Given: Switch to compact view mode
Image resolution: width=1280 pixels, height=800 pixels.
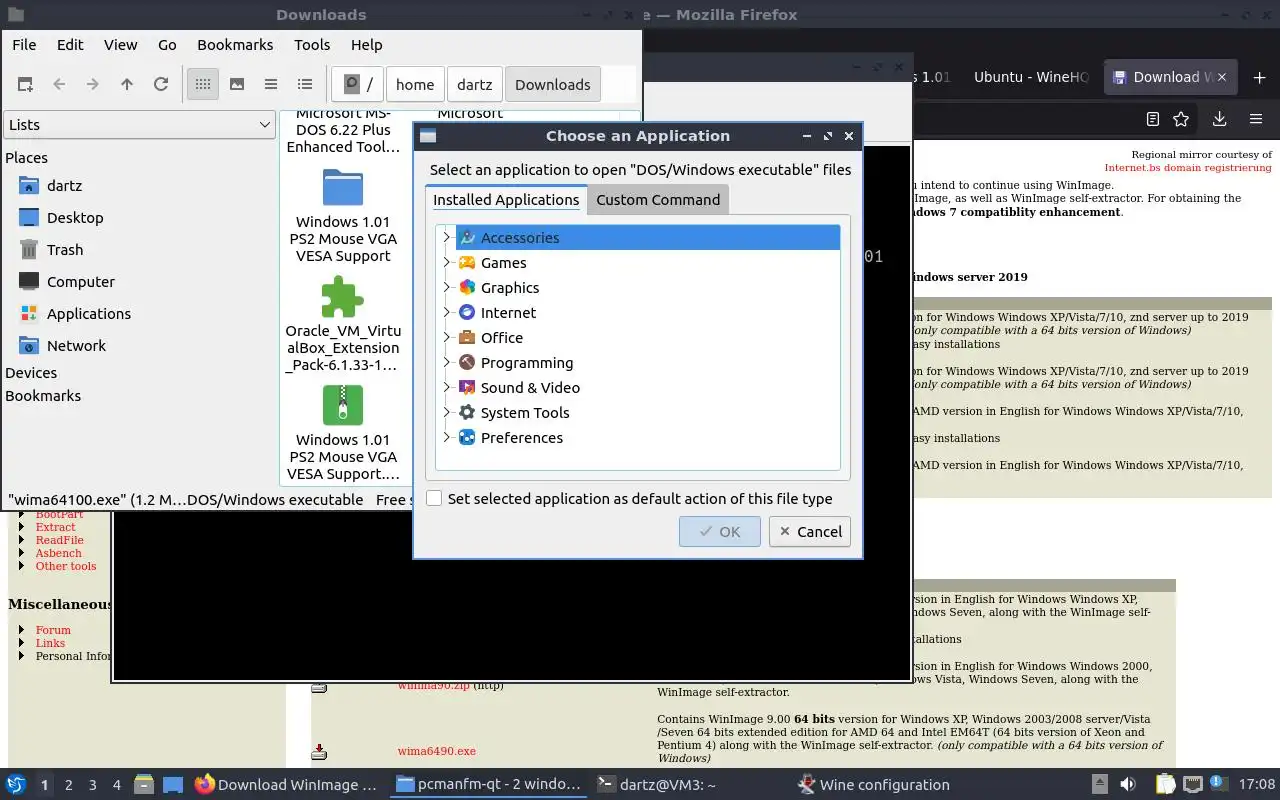Looking at the screenshot, I should (271, 85).
